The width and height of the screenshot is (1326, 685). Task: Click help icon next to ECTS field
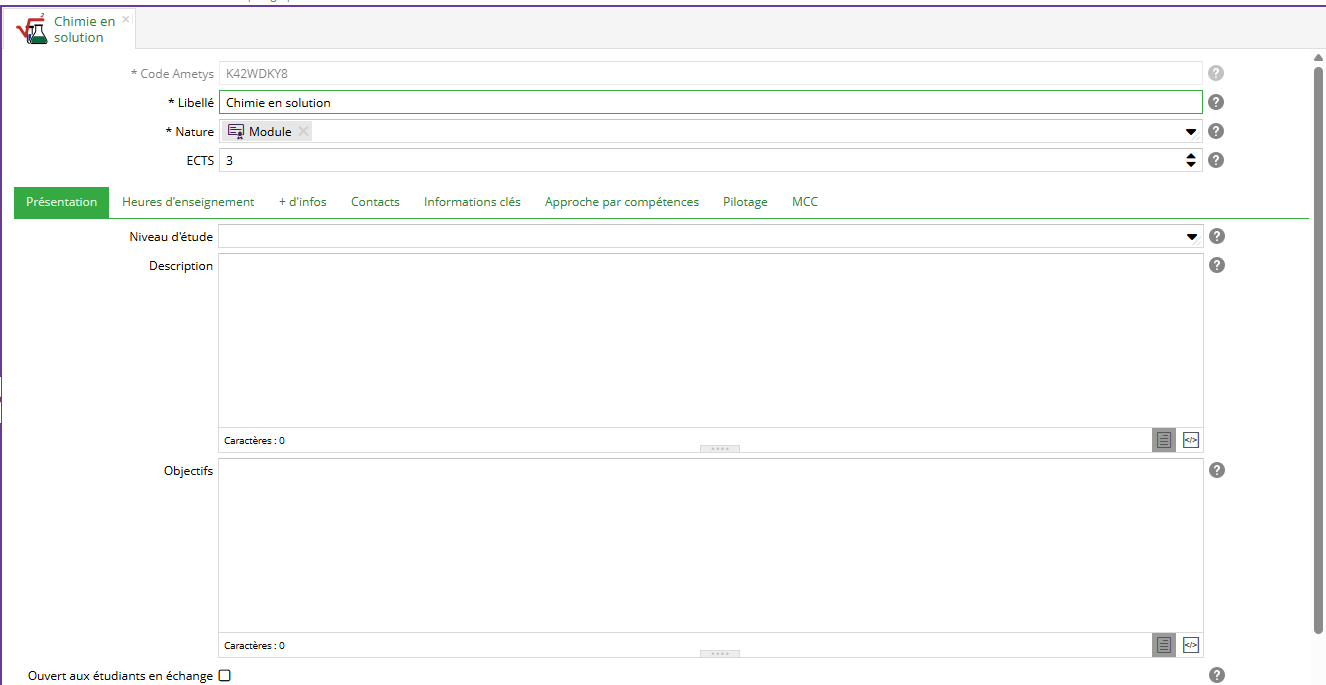pos(1216,160)
